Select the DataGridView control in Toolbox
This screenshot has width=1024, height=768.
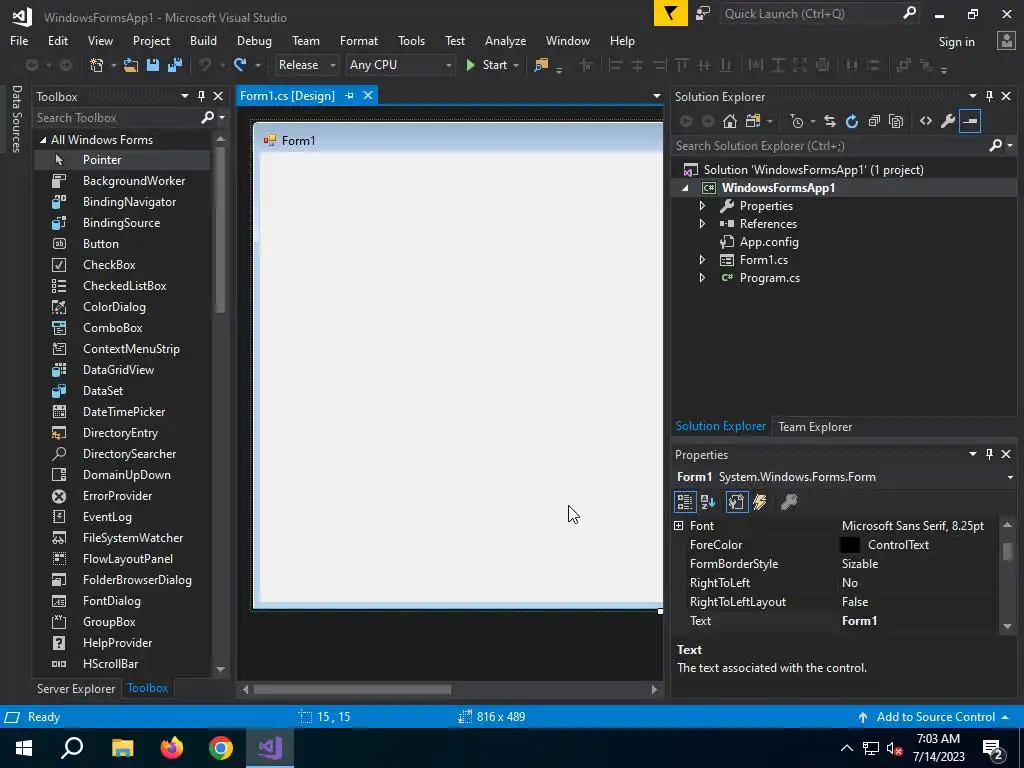pyautogui.click(x=122, y=370)
